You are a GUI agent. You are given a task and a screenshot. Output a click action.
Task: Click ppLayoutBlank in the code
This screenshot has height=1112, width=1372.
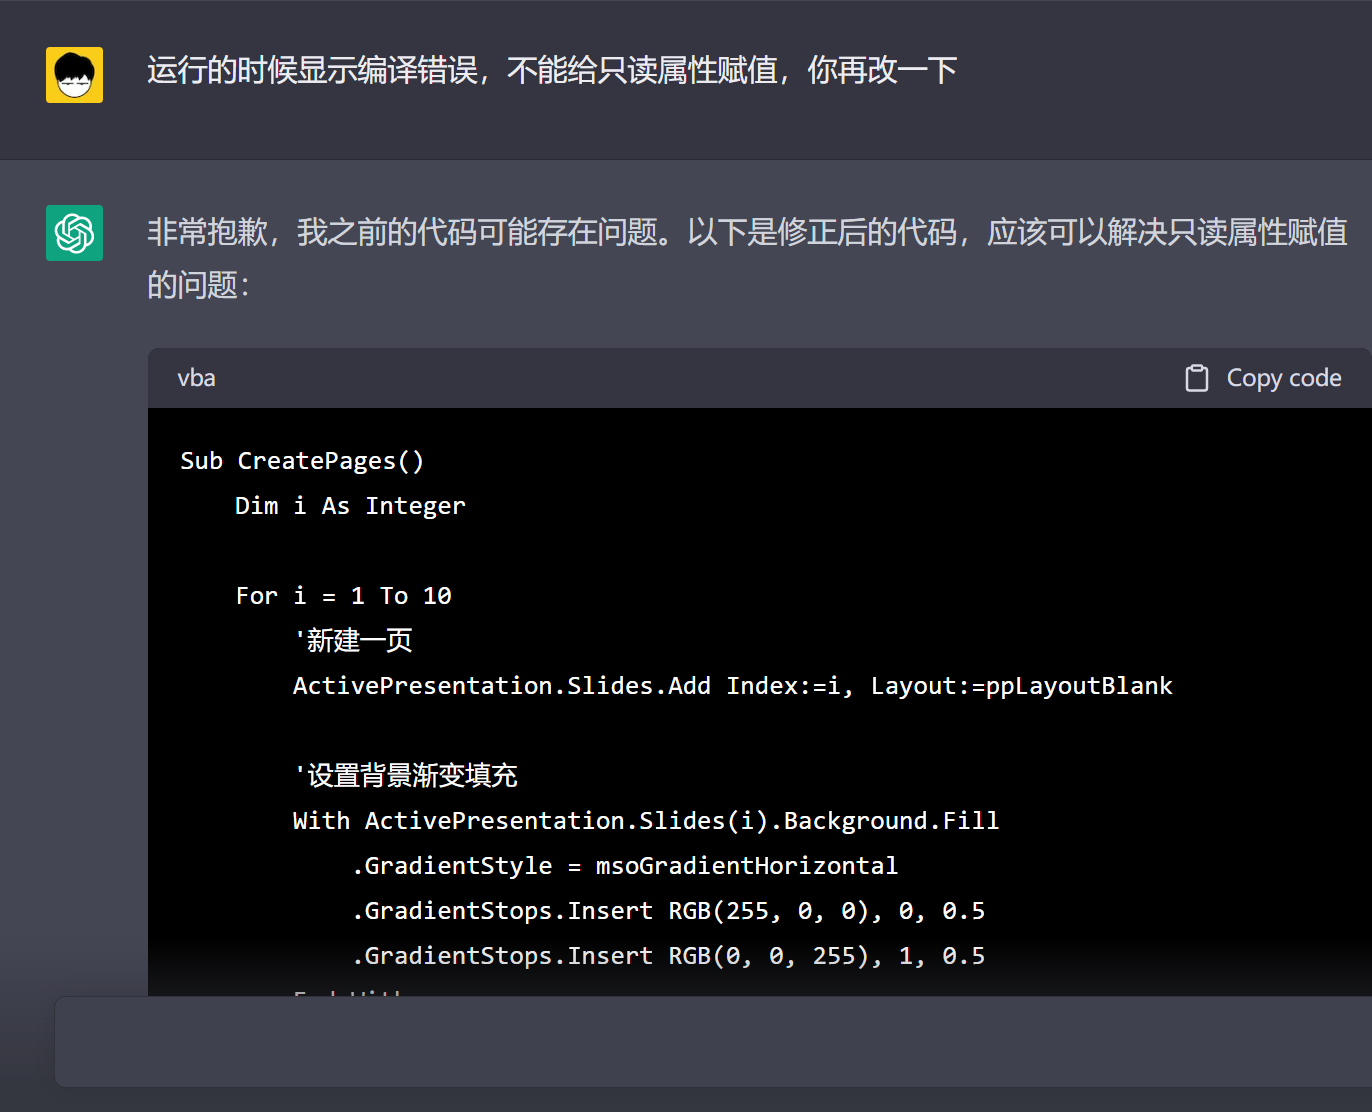coord(1079,686)
